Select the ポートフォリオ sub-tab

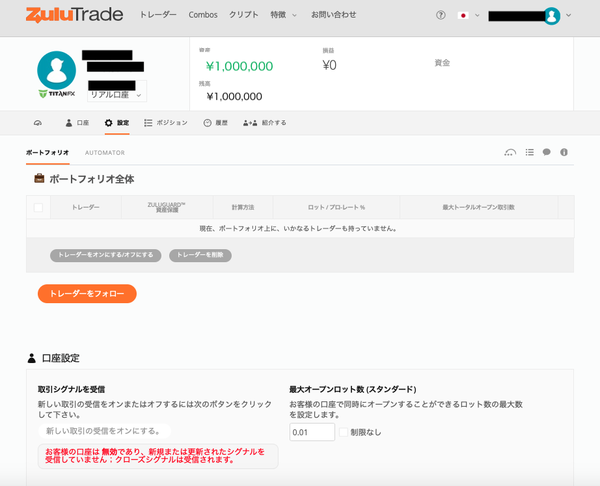[47, 153]
